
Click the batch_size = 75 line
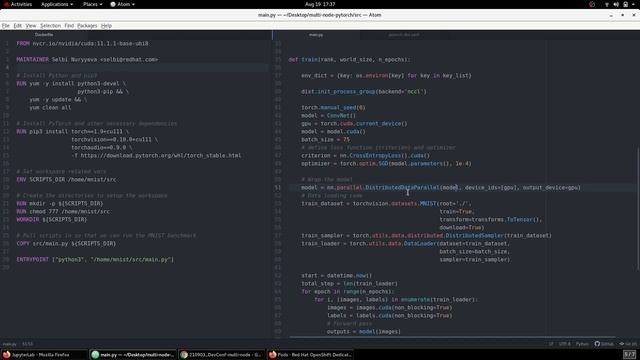tap(325, 139)
